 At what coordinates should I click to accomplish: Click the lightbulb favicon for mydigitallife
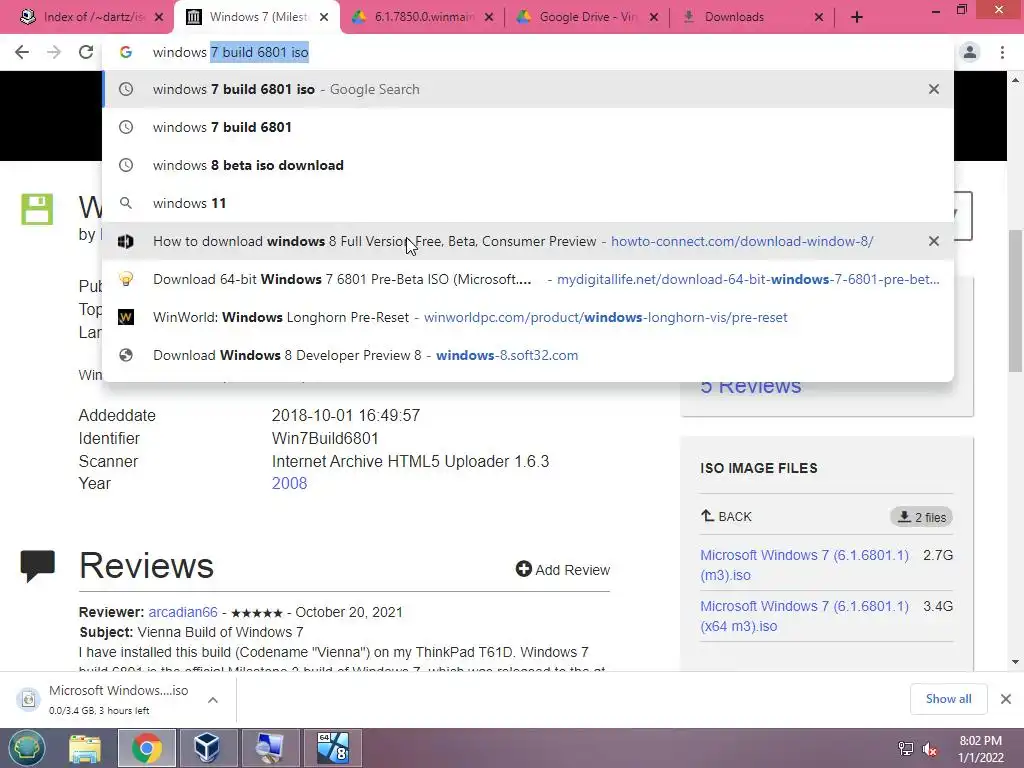(126, 279)
